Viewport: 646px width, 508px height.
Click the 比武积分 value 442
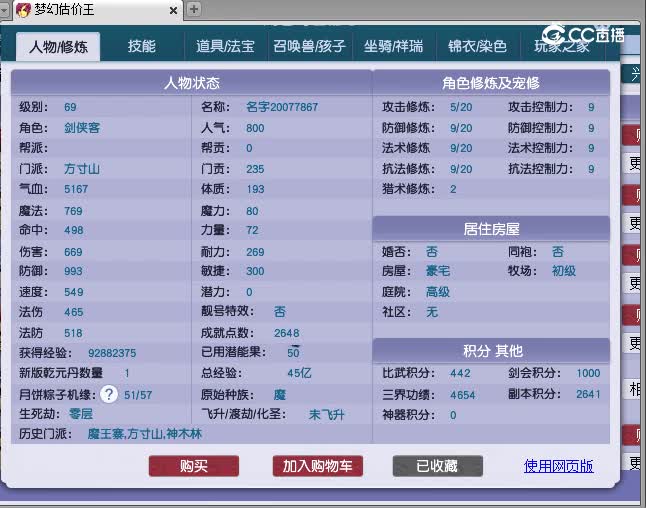pos(460,373)
